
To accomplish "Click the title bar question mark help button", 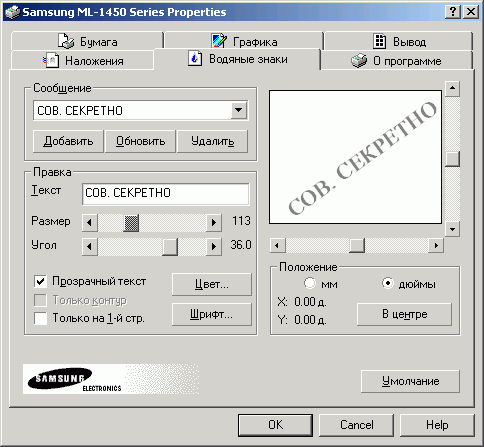I will click(453, 12).
